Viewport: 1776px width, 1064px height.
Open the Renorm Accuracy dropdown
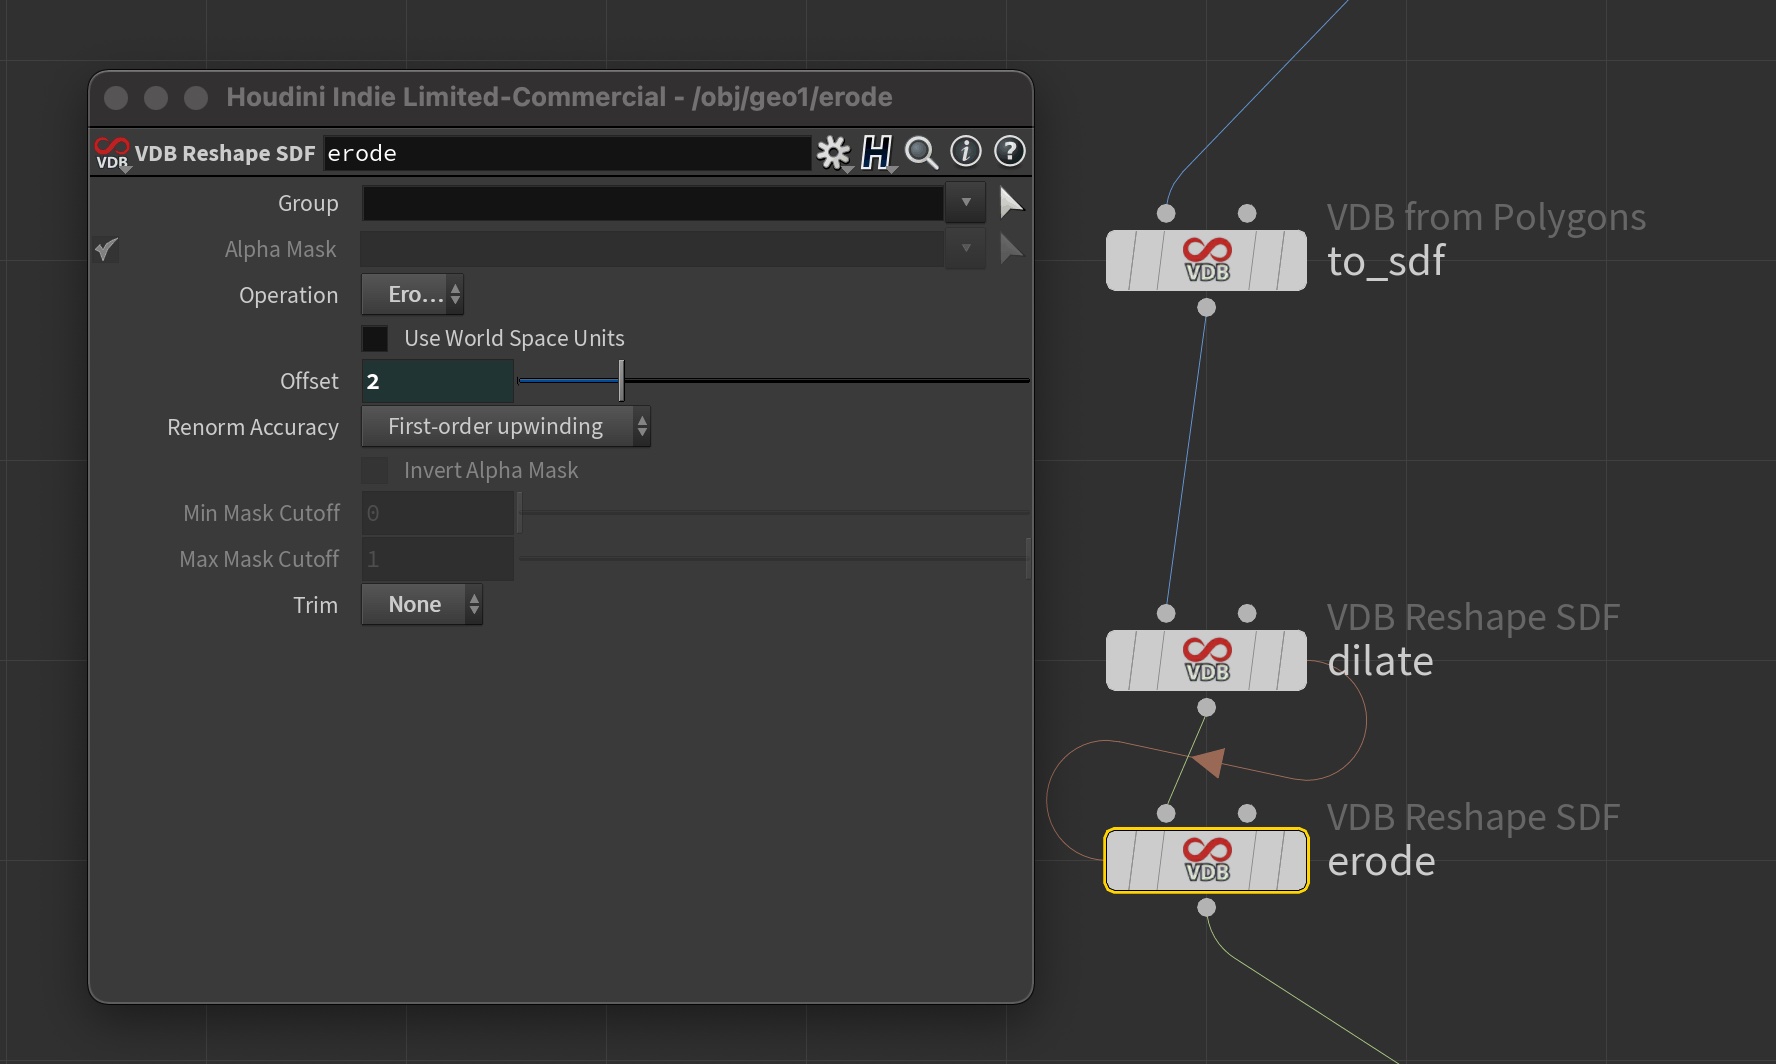[506, 426]
